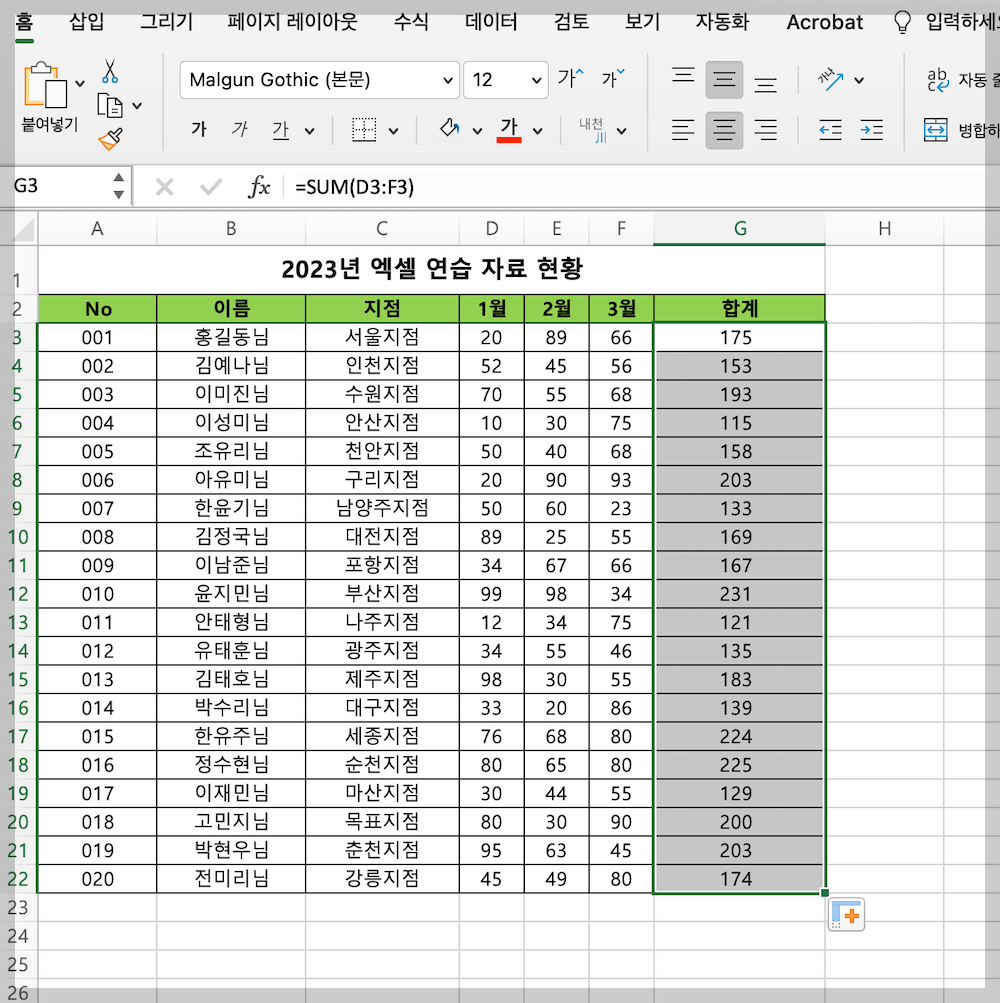Decrease indent icon
Viewport: 1000px width, 1003px height.
[x=830, y=130]
